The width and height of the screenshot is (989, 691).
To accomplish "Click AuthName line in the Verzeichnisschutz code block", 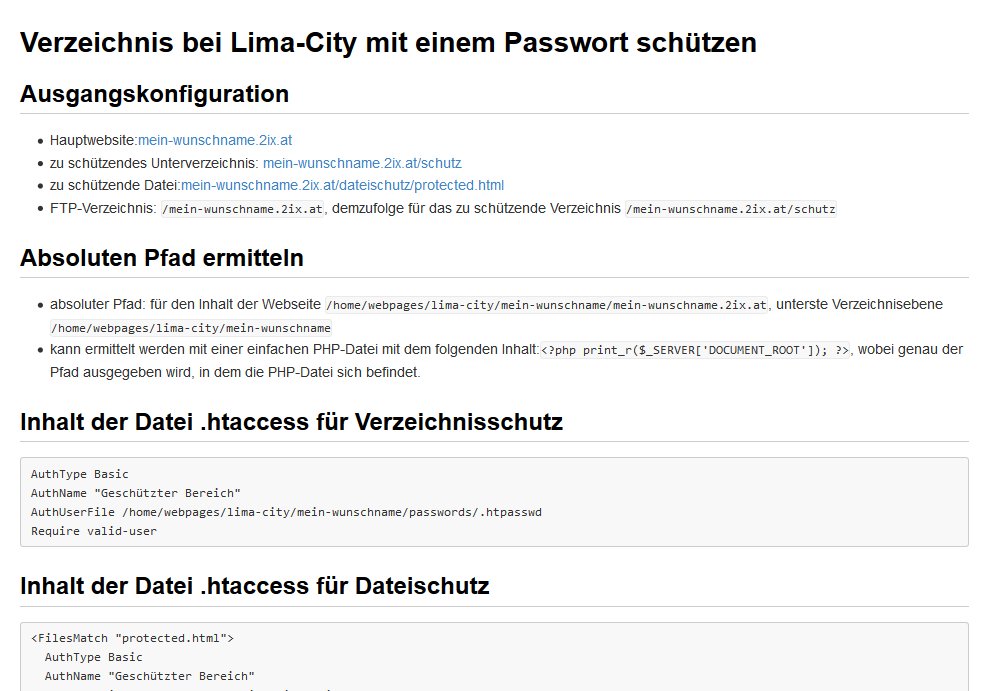I will coord(136,493).
